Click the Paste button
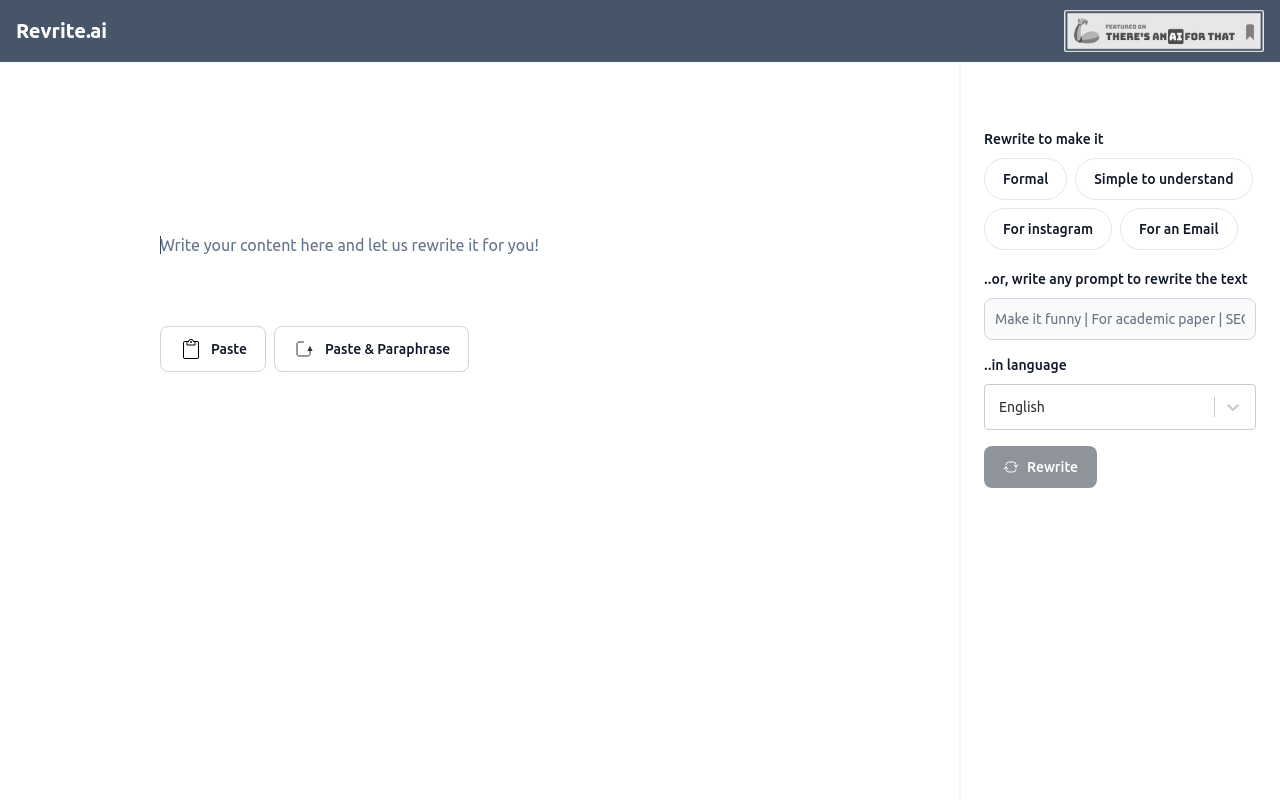This screenshot has width=1280, height=800. (213, 349)
